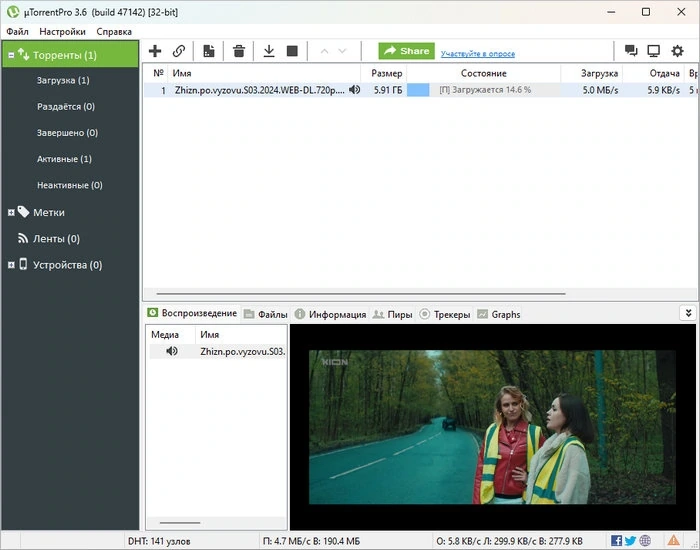Click DHT: 141 узлов status

click(159, 541)
